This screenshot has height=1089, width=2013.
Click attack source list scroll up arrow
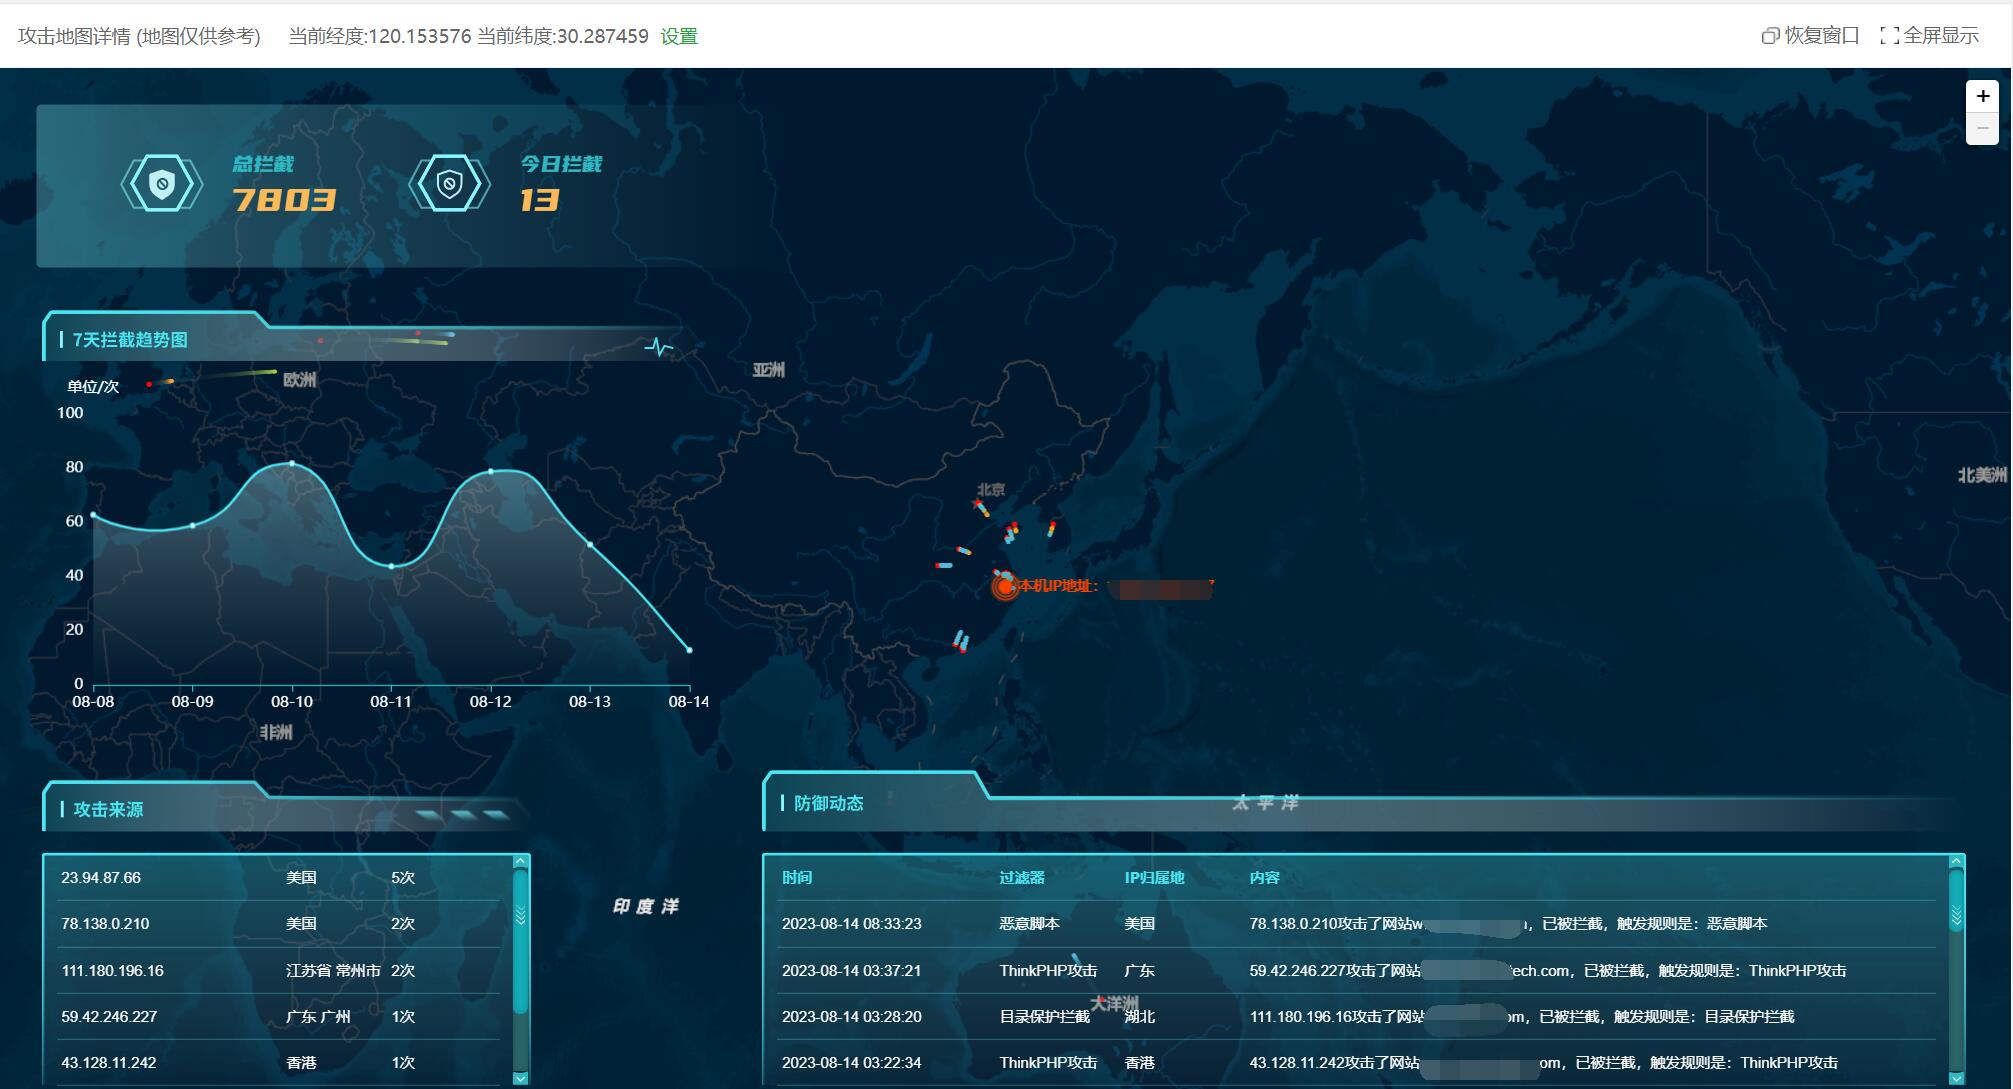520,861
